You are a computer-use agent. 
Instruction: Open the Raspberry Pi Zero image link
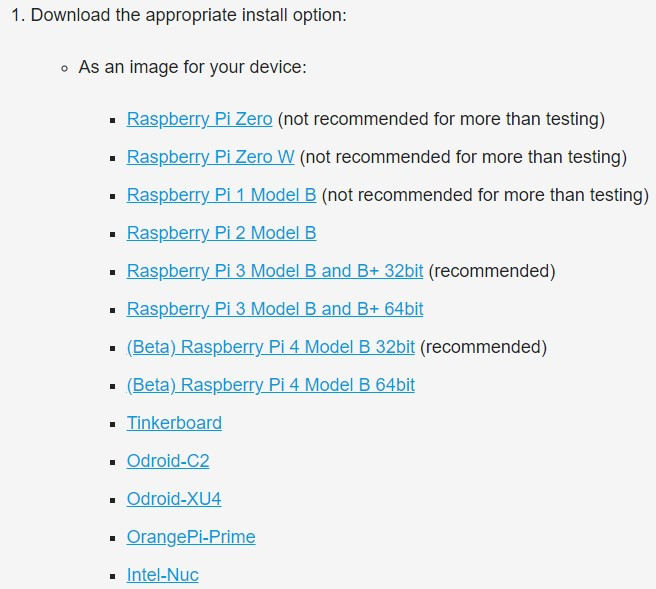tap(200, 119)
